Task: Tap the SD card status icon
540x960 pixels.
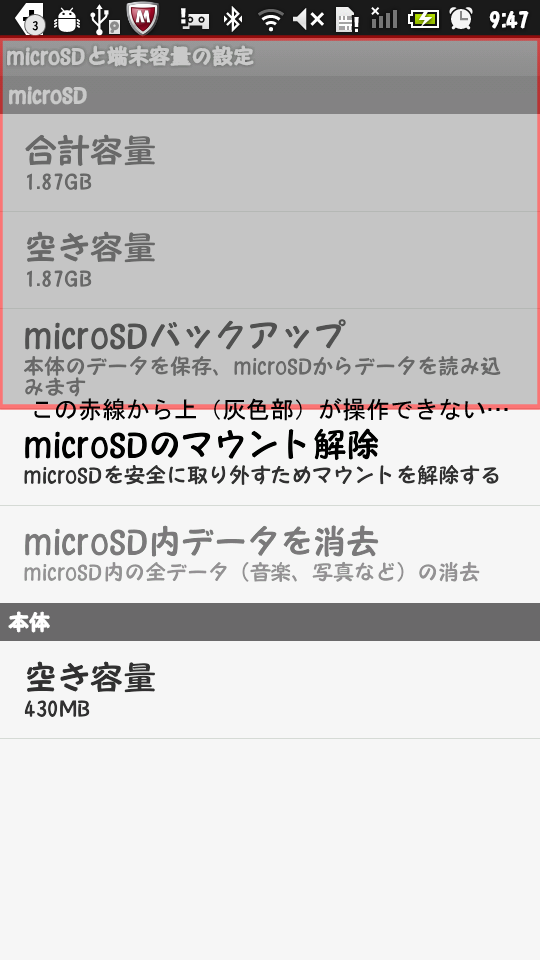Action: [347, 20]
